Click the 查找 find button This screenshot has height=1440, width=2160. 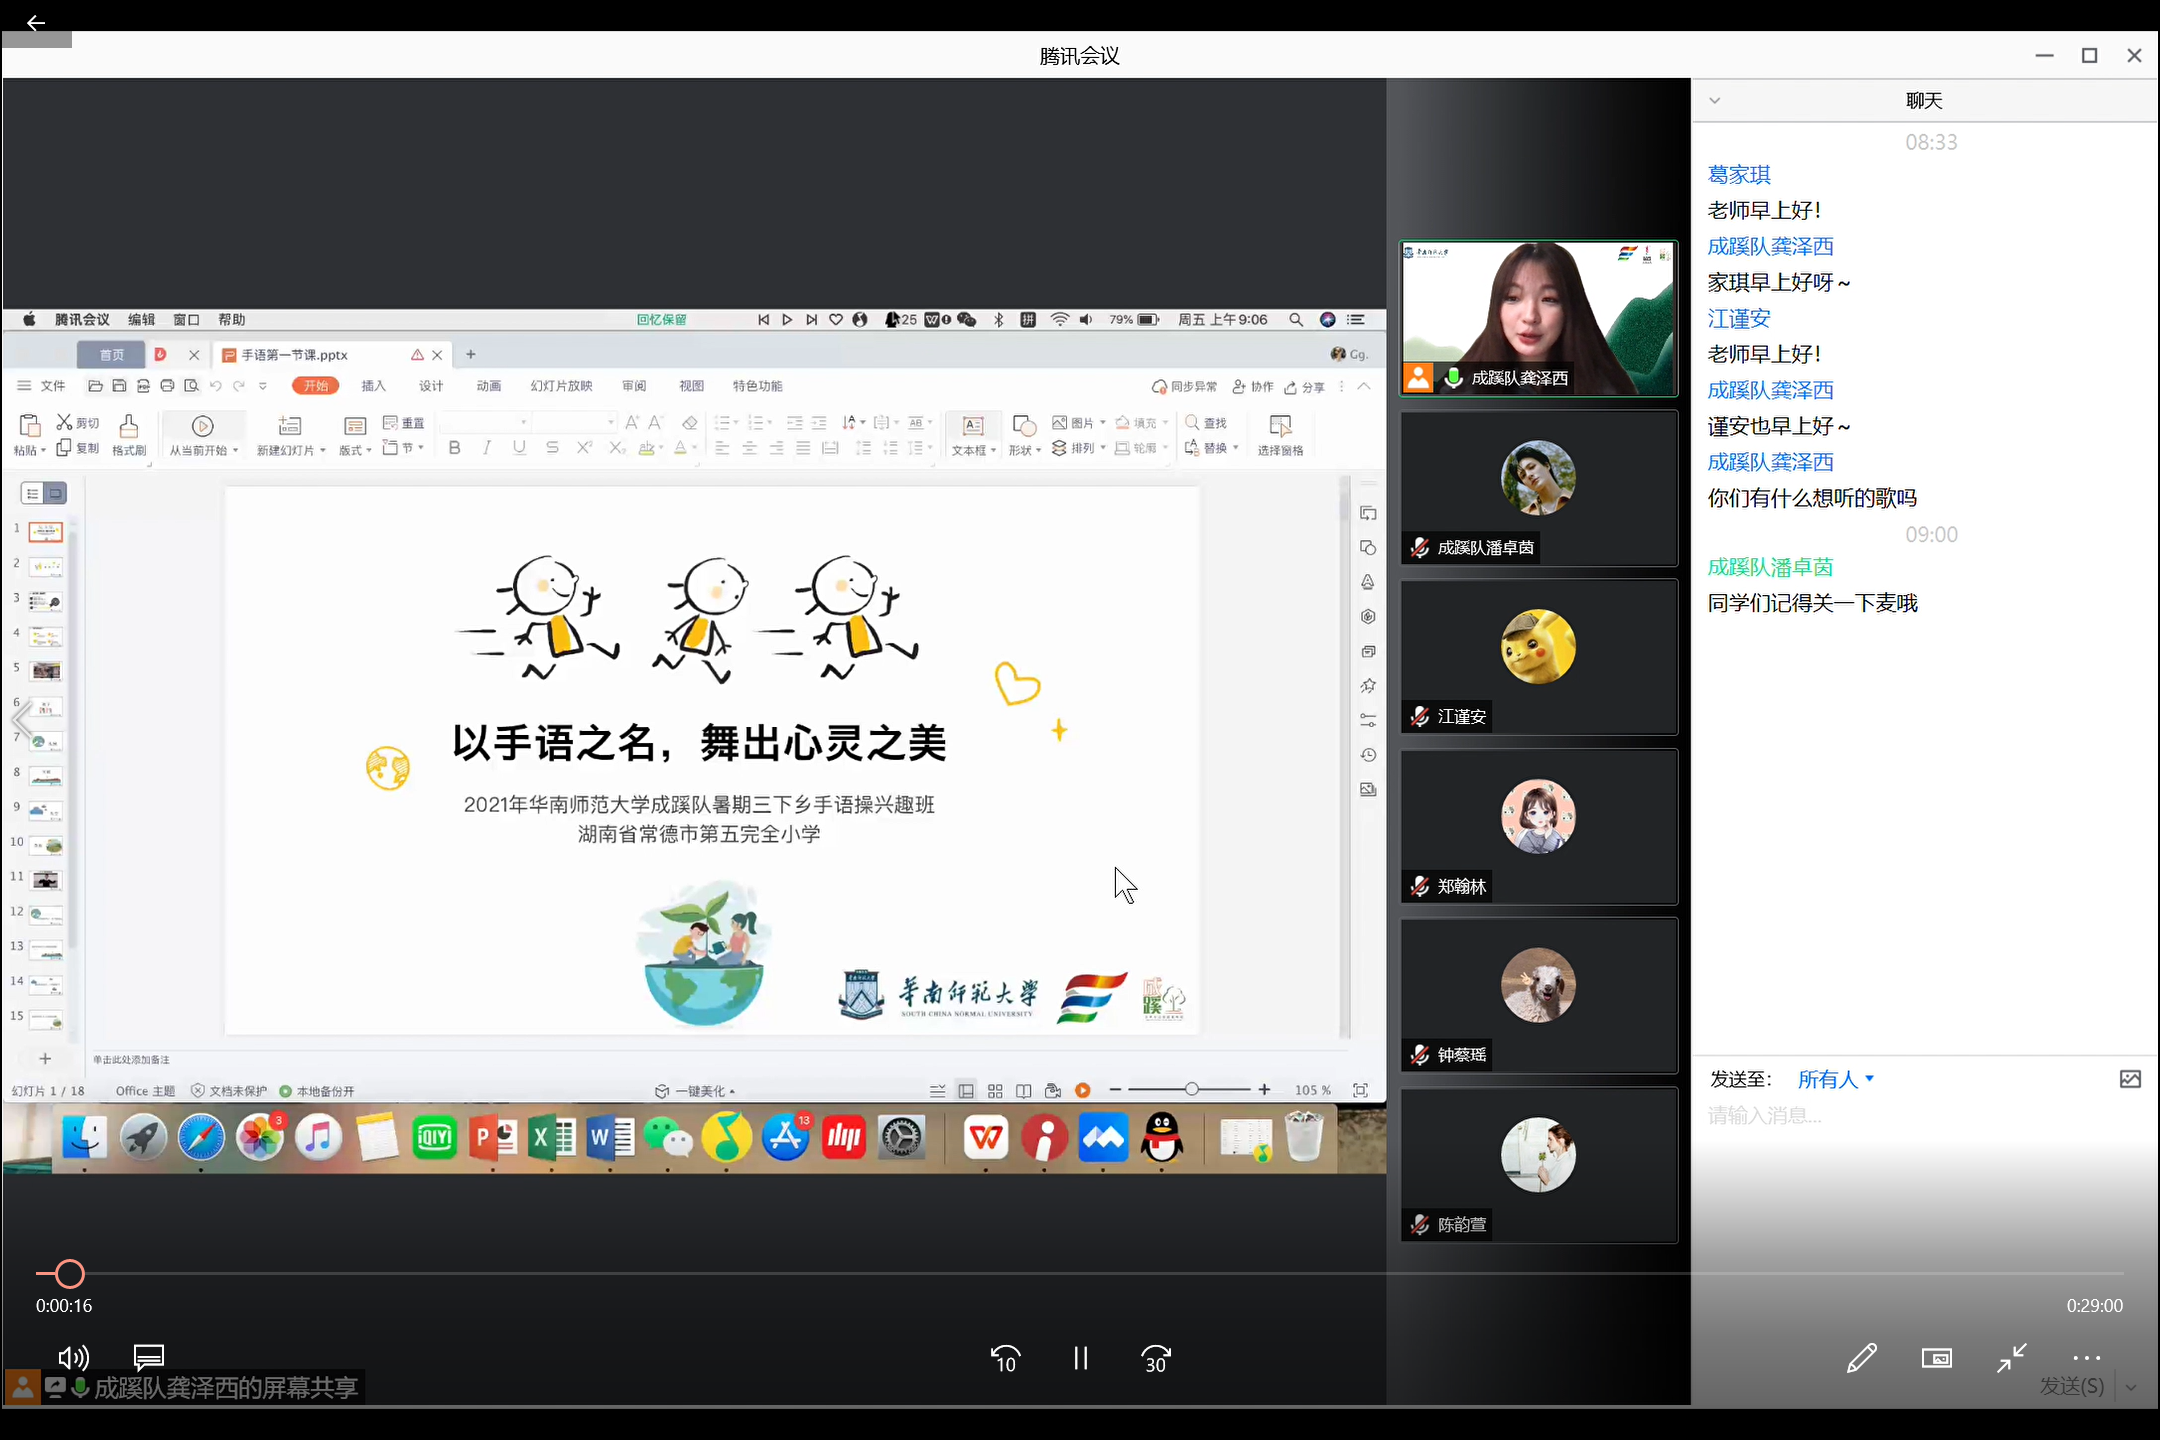tap(1206, 423)
